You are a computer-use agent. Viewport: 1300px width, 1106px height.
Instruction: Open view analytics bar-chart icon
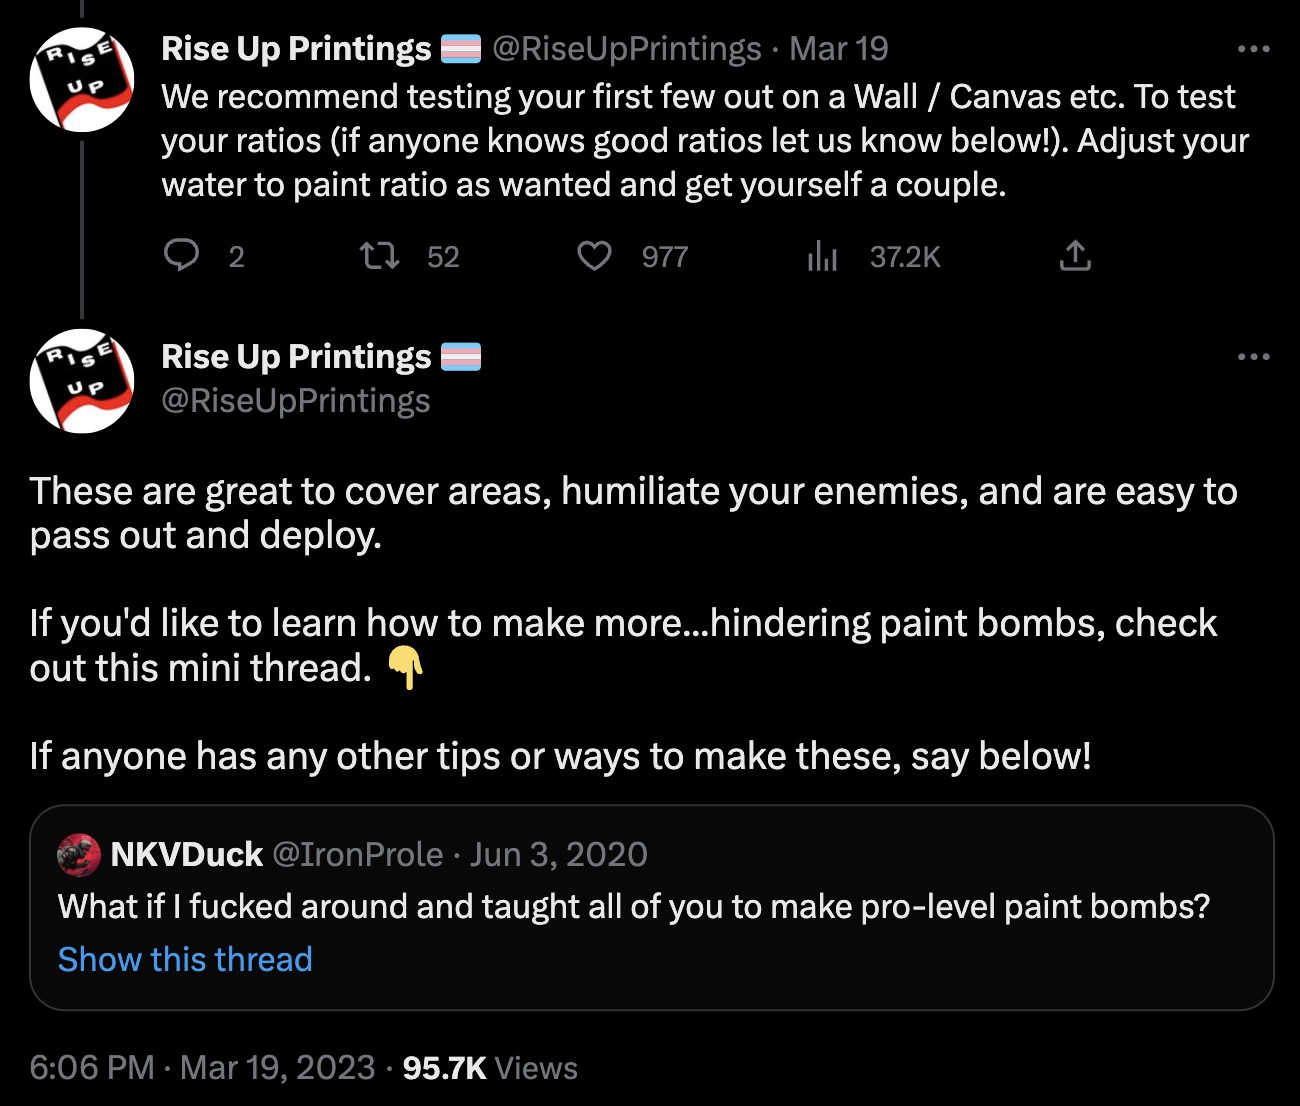tap(822, 256)
